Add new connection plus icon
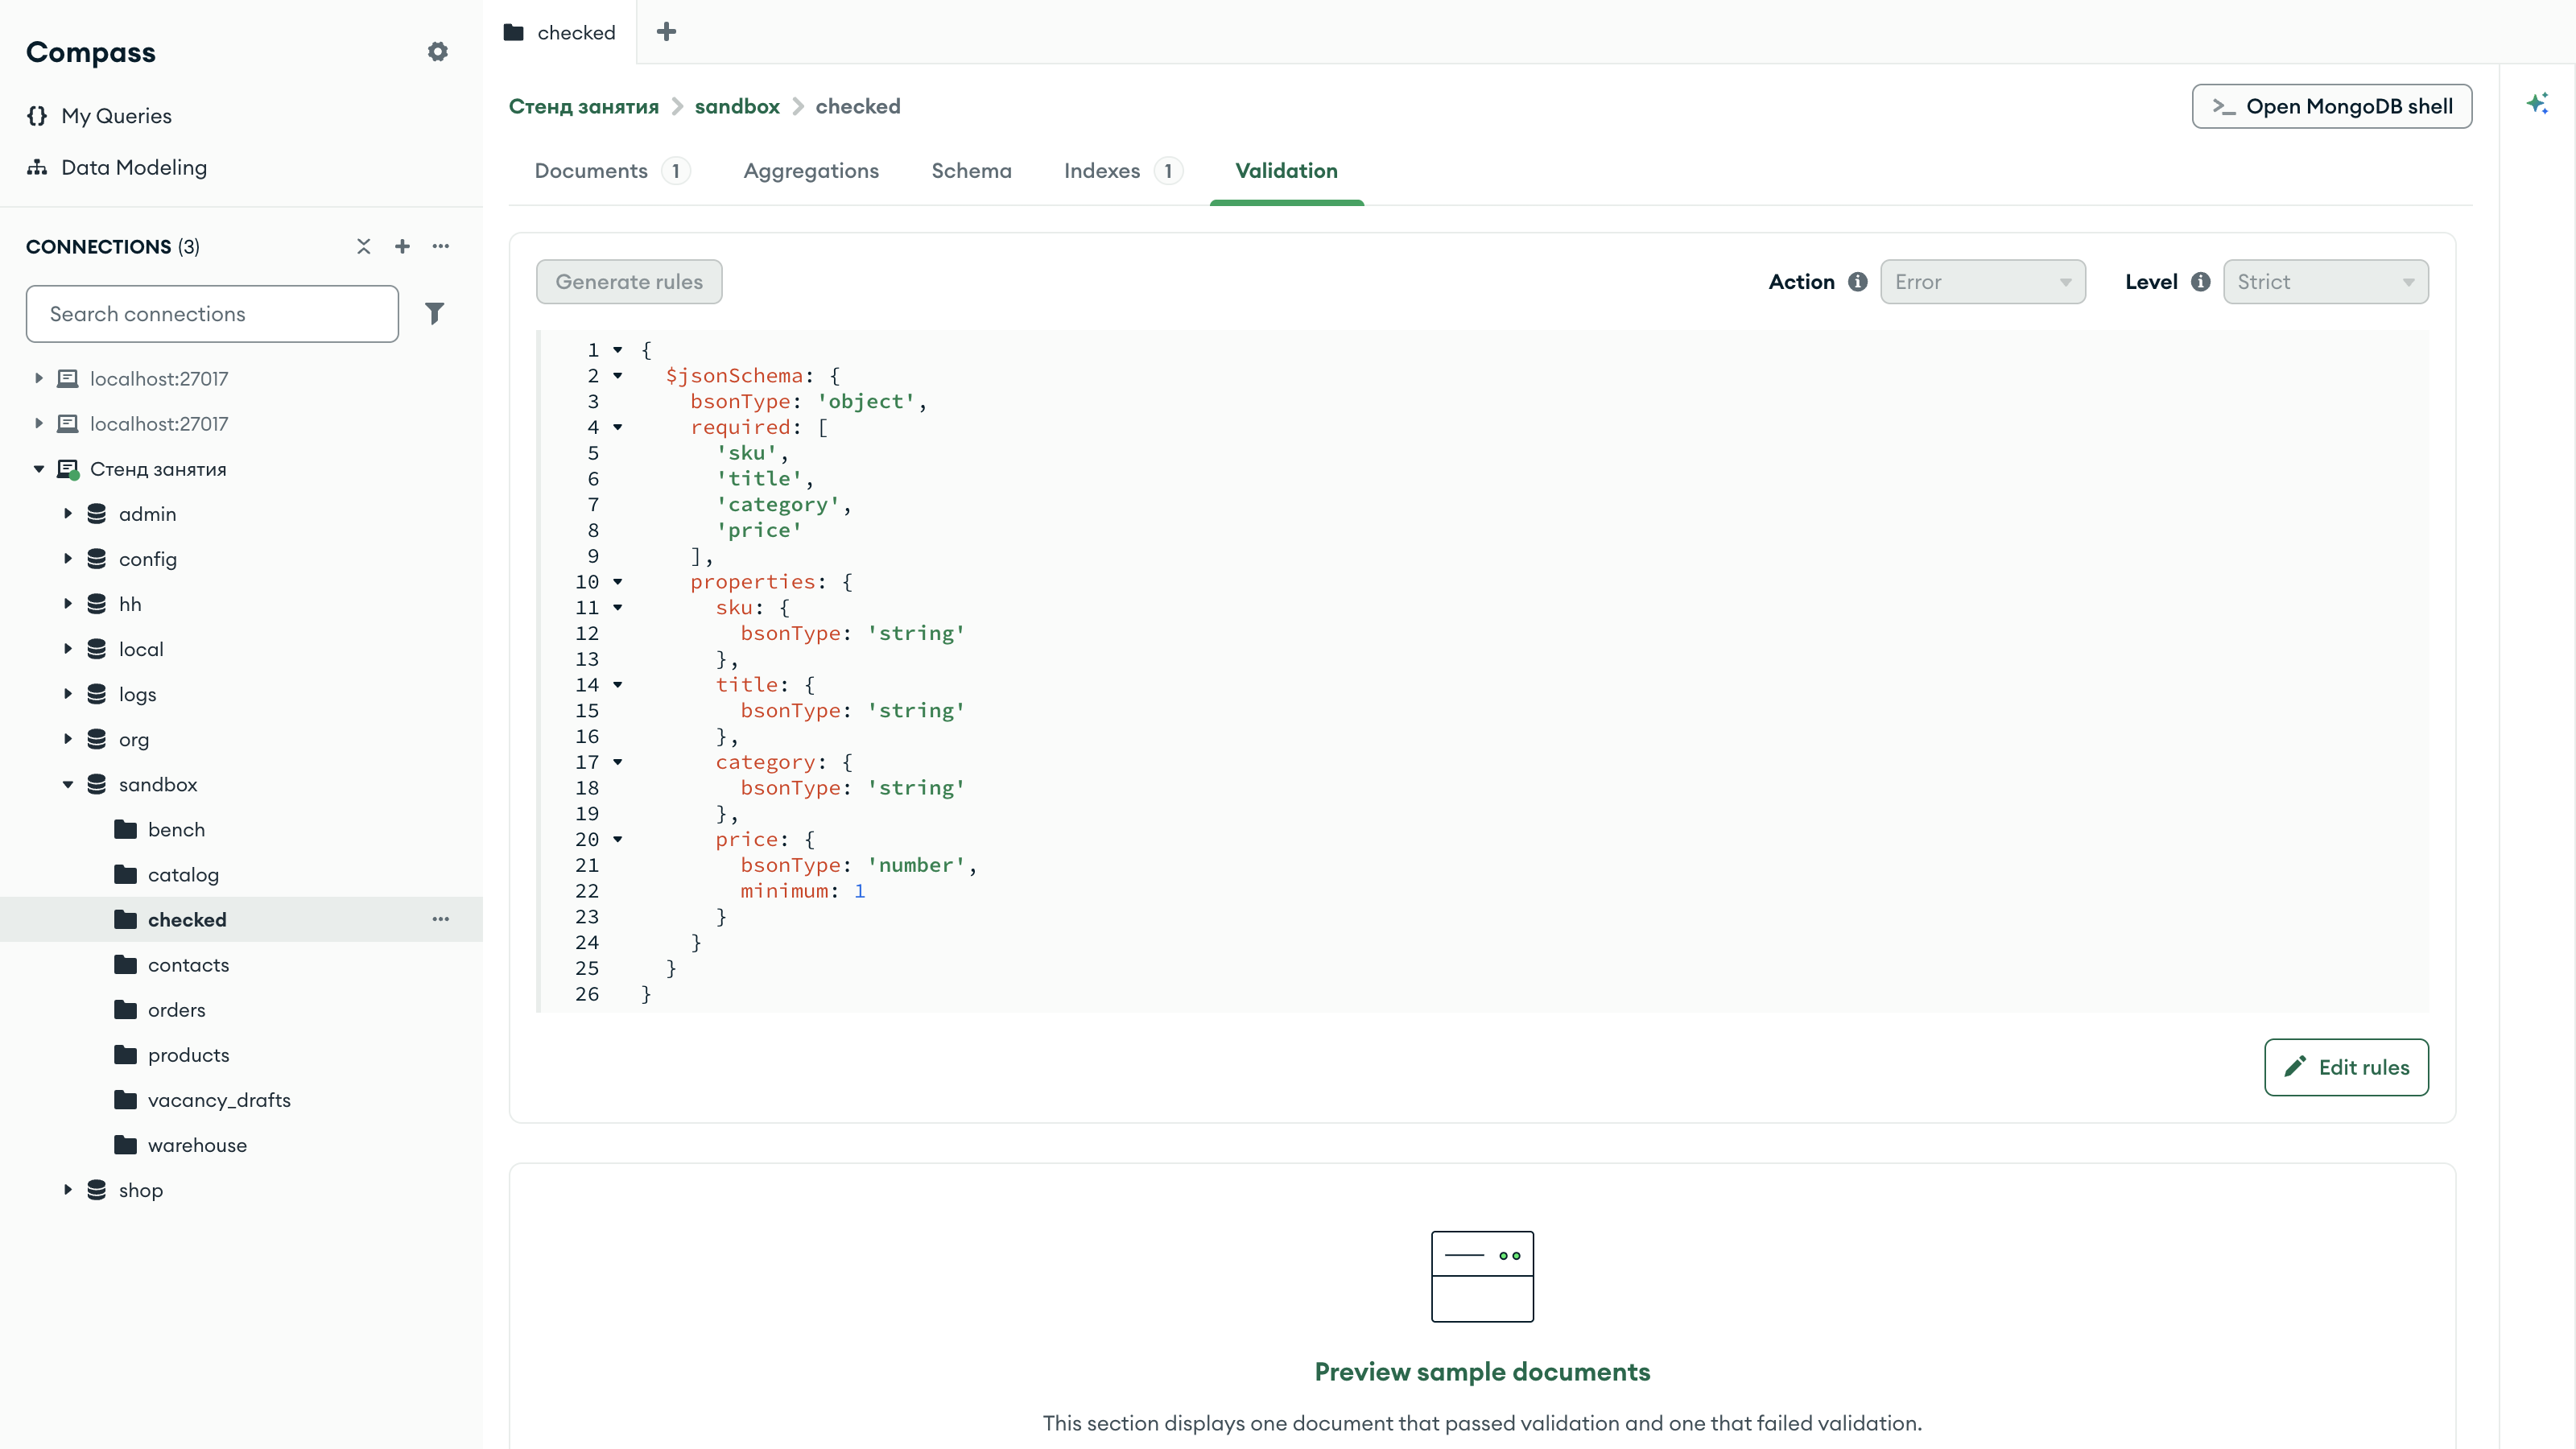Viewport: 2576px width, 1449px height. (402, 246)
